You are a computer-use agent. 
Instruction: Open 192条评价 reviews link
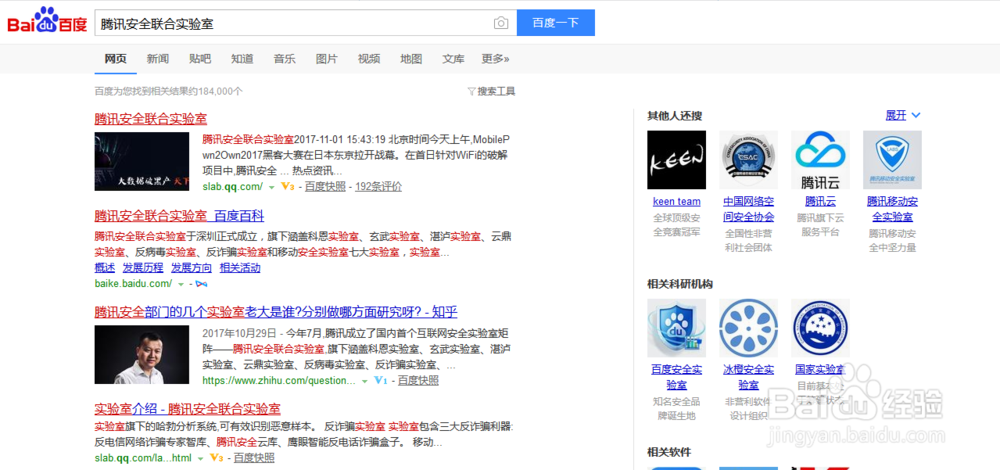point(378,187)
